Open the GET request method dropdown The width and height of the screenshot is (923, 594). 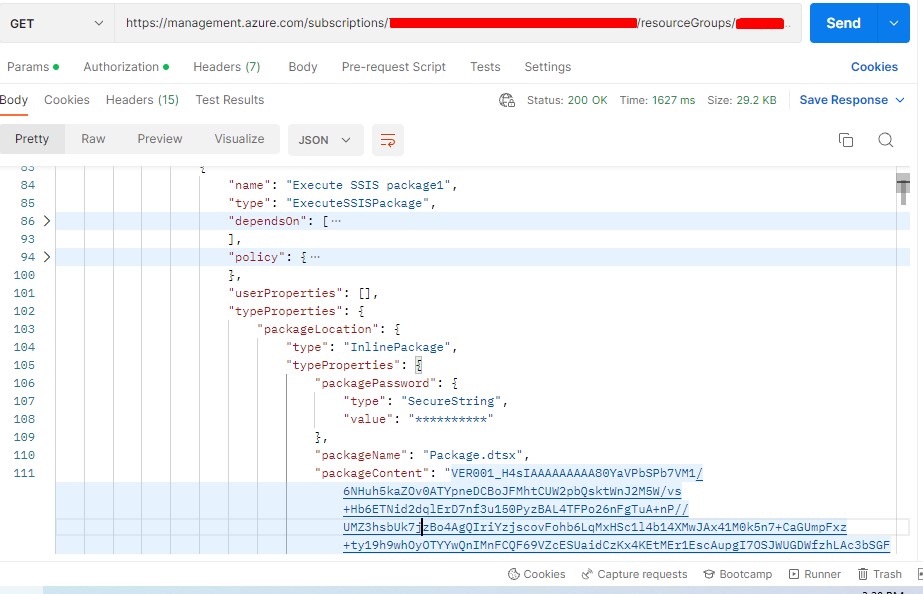pyautogui.click(x=57, y=22)
